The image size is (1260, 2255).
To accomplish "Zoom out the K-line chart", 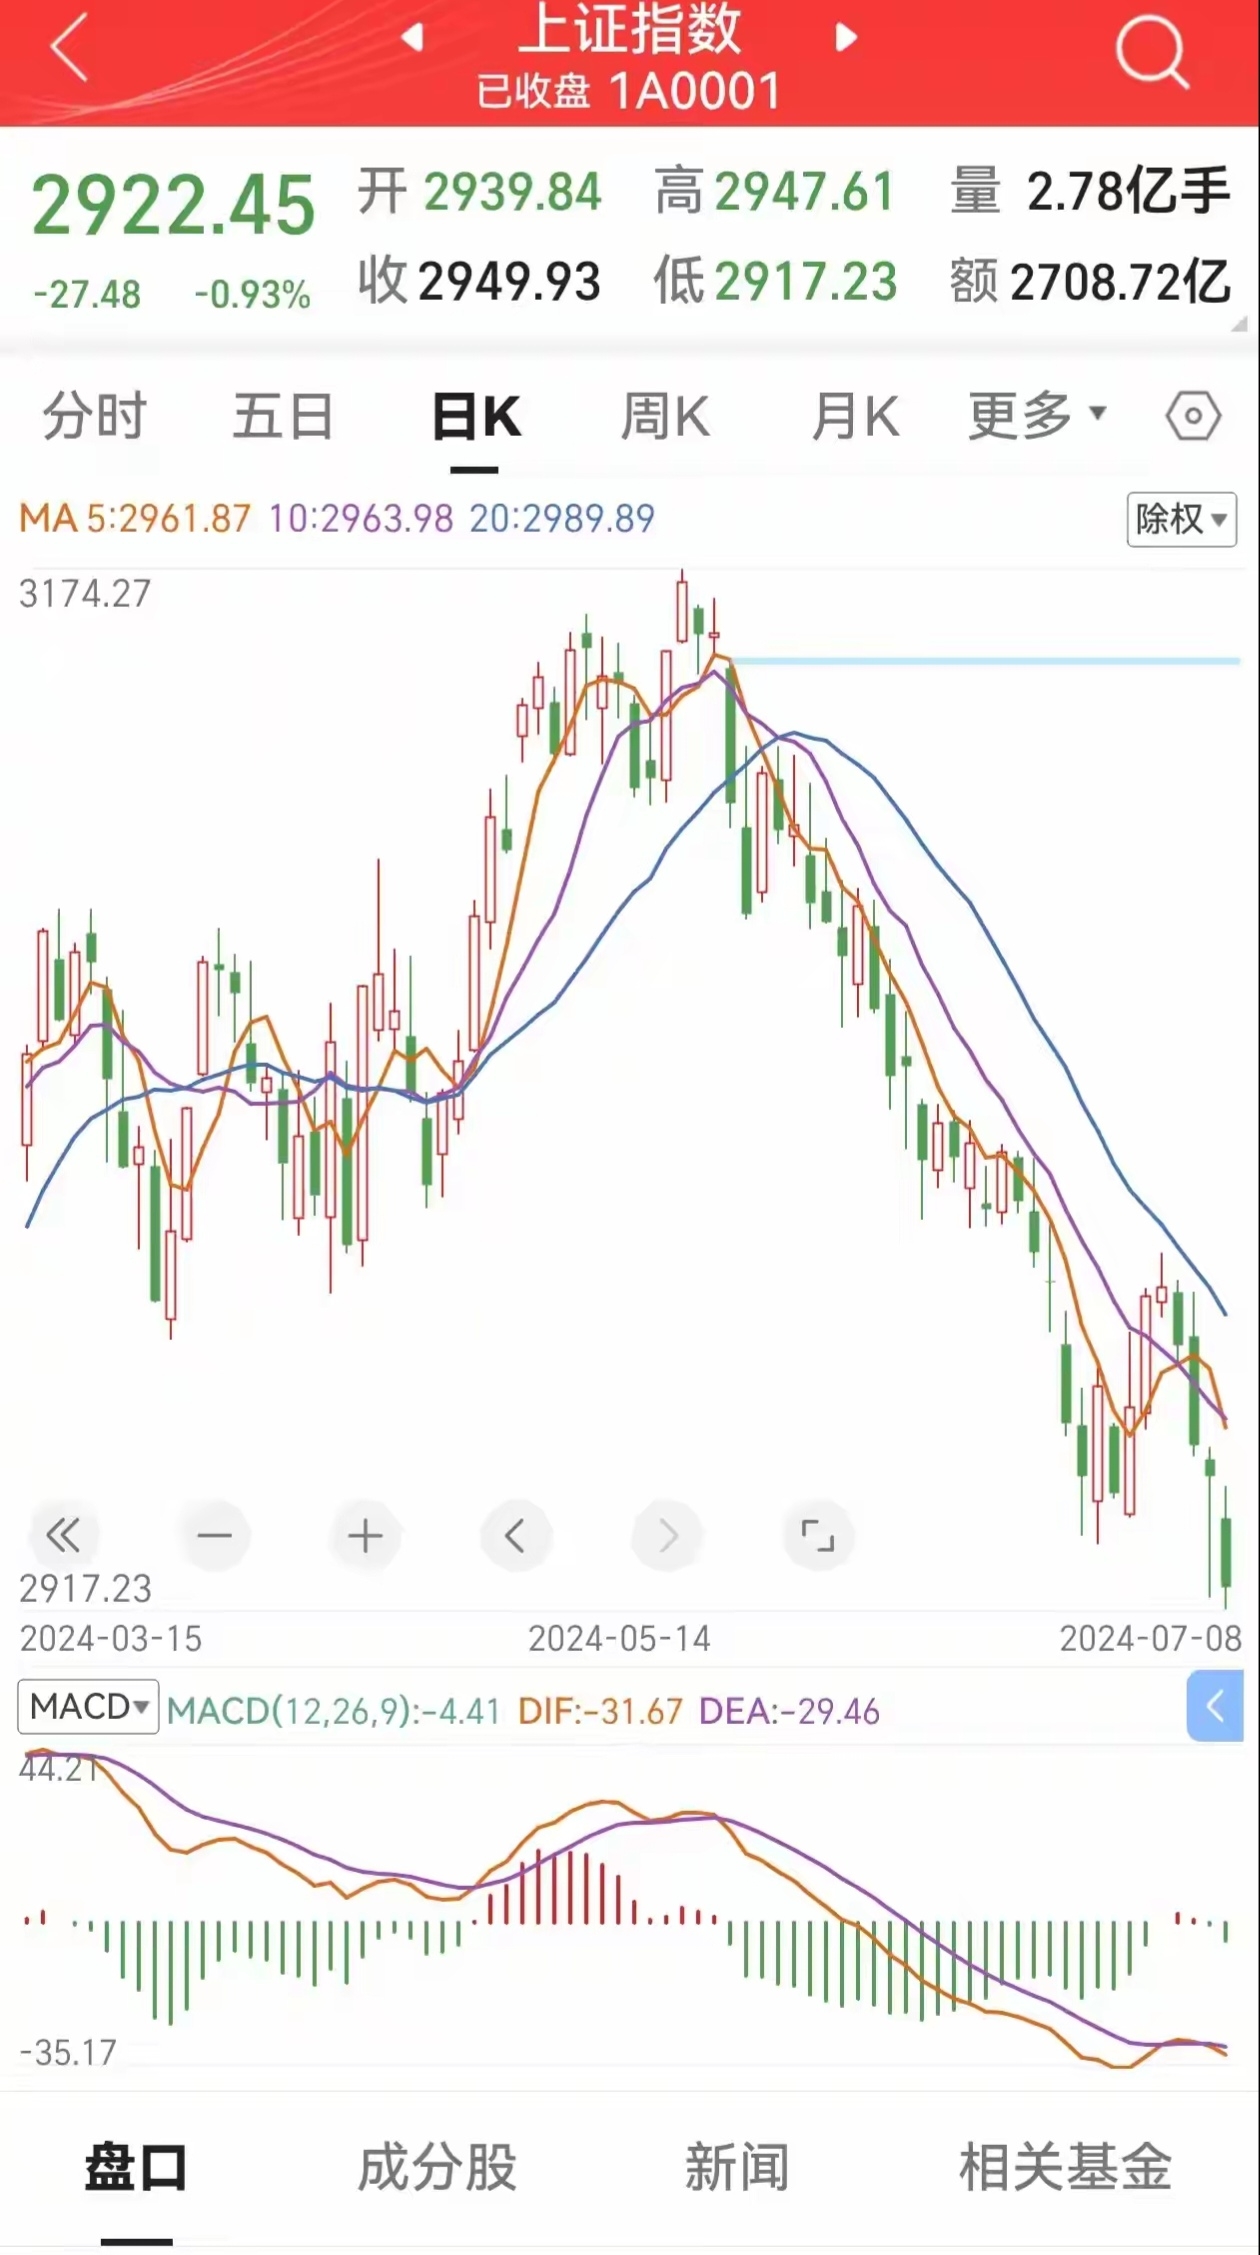I will point(214,1535).
